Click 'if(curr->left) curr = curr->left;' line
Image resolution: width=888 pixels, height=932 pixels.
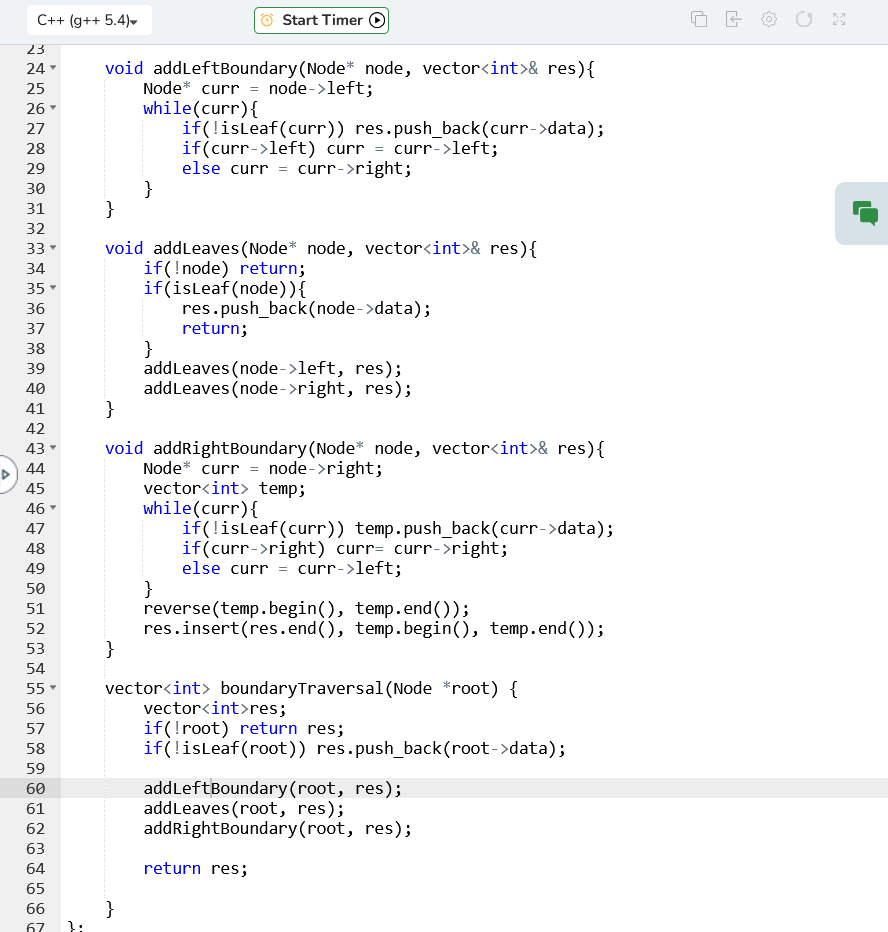[x=340, y=149]
